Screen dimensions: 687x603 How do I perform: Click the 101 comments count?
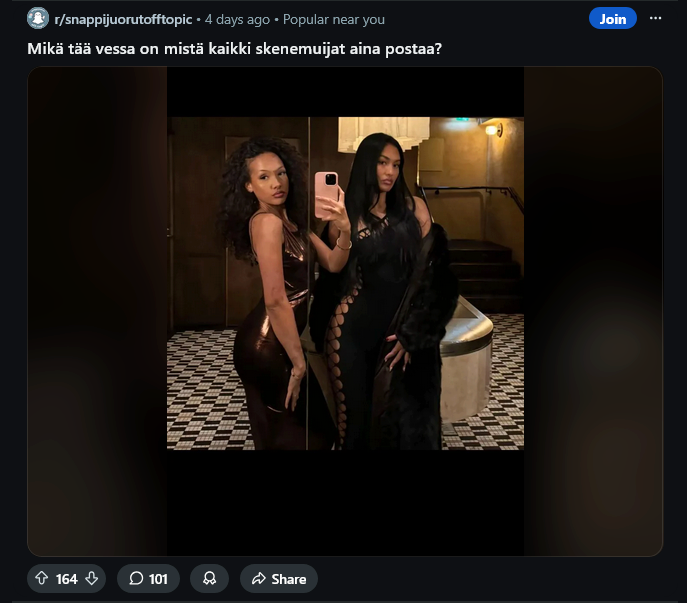pyautogui.click(x=158, y=579)
